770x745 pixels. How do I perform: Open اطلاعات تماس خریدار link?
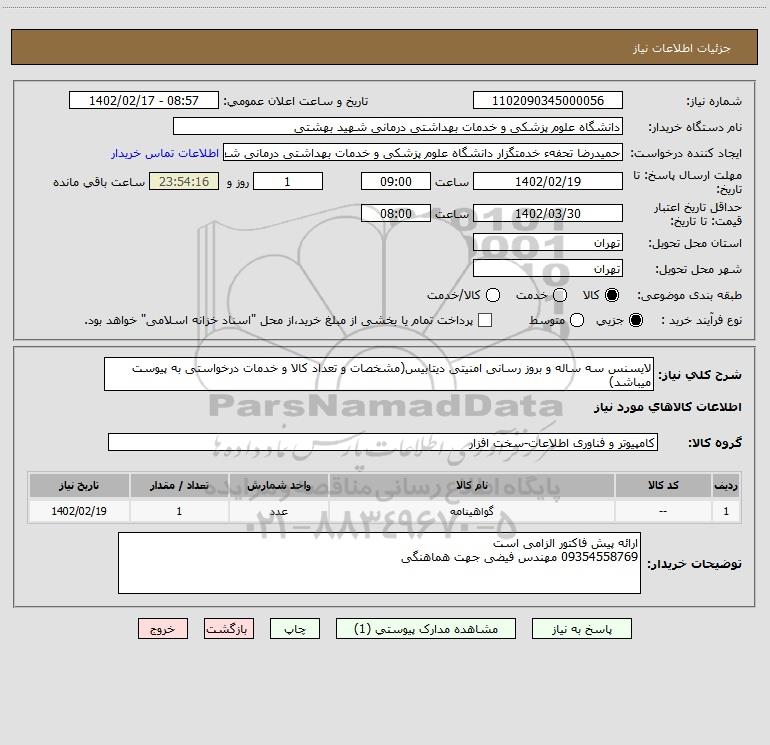(x=165, y=153)
